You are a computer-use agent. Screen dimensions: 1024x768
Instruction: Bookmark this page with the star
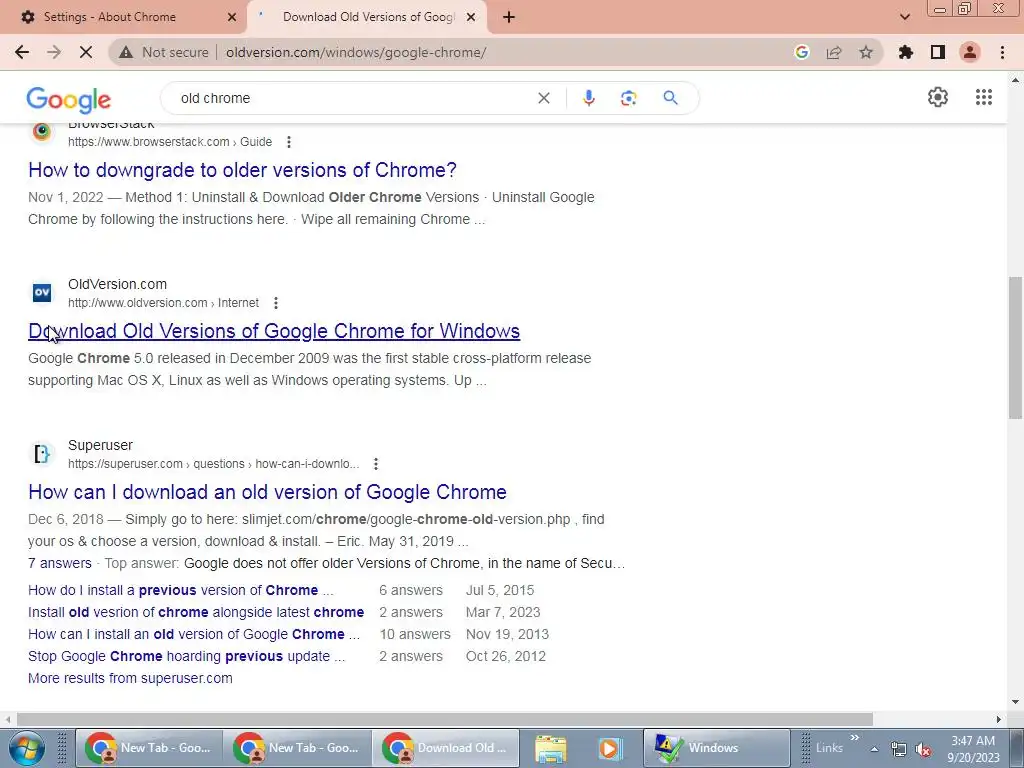click(x=866, y=52)
